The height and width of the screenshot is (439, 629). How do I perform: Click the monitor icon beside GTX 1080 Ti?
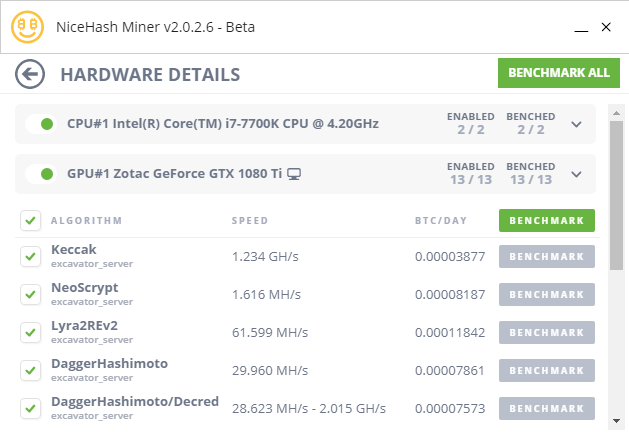pyautogui.click(x=294, y=175)
